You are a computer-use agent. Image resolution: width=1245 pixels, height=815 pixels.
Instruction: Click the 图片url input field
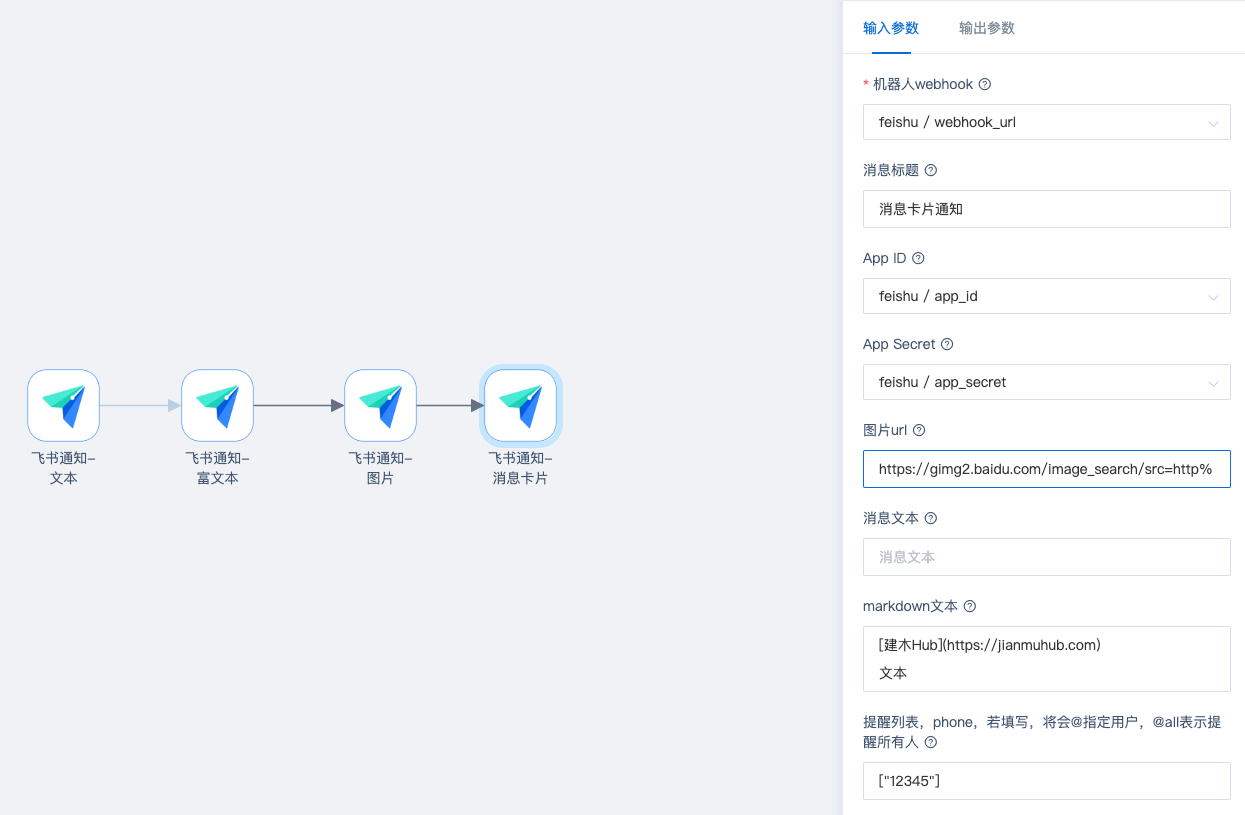click(1047, 469)
